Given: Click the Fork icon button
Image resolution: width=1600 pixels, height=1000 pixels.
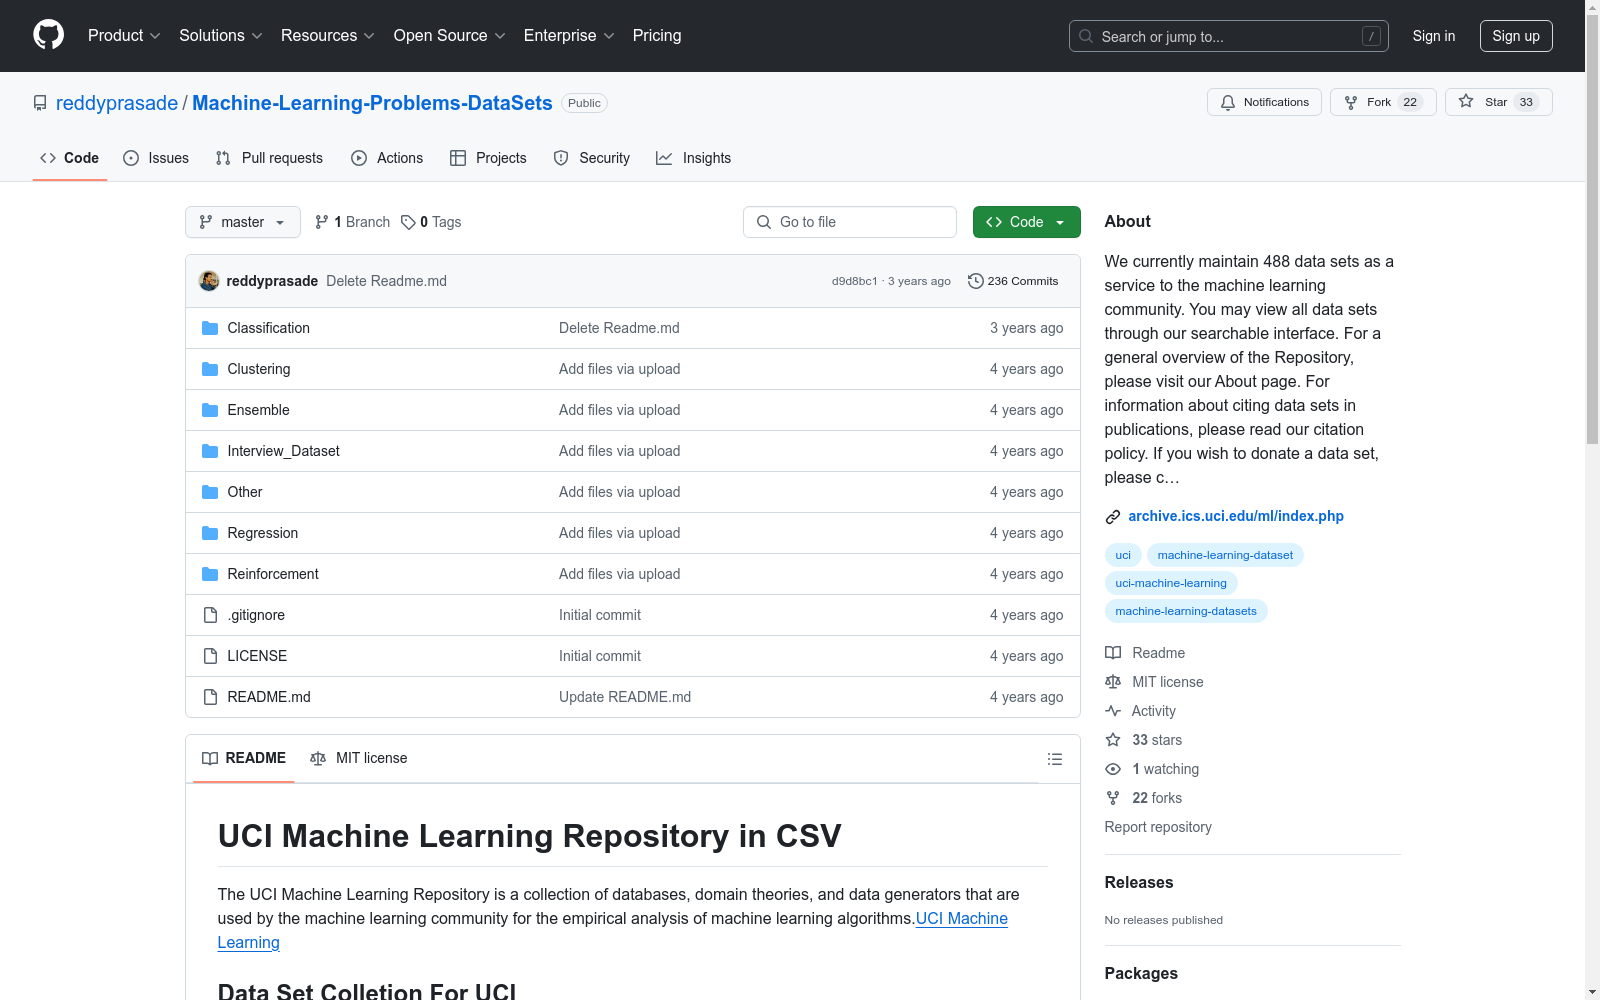Looking at the screenshot, I should 1351,102.
